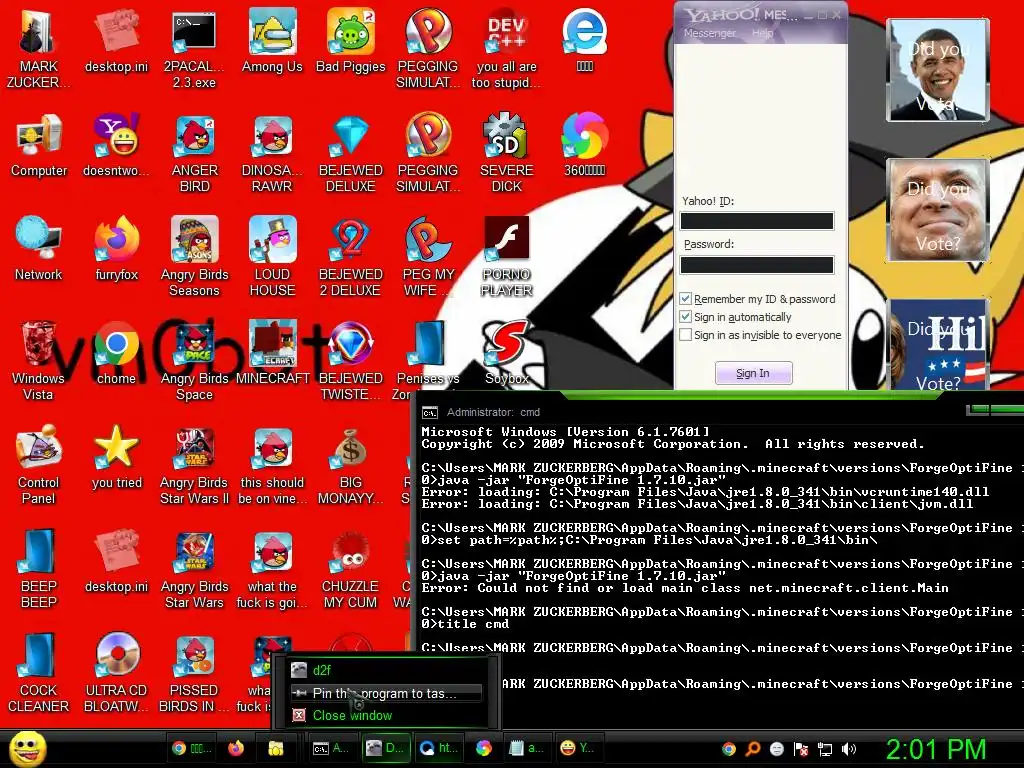Open the Internet Explorer style 'e' icon

pyautogui.click(x=584, y=40)
